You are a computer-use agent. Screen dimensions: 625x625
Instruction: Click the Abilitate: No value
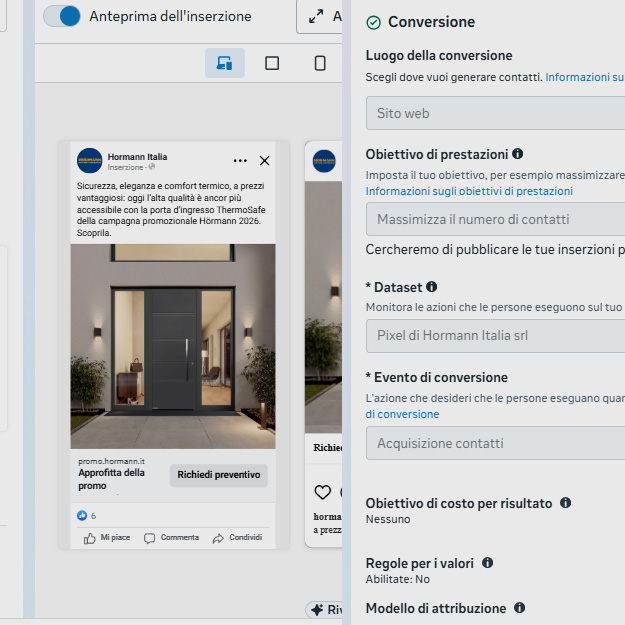click(x=398, y=579)
